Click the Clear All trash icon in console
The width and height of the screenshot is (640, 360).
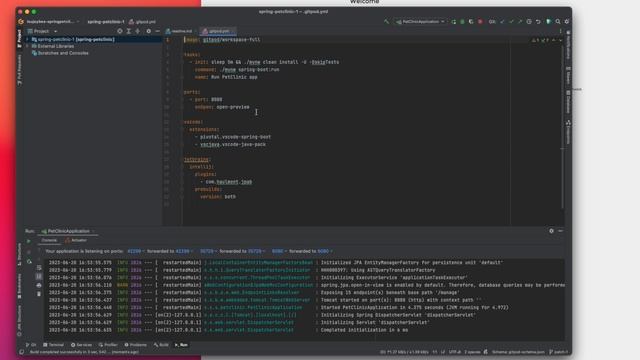point(39,293)
